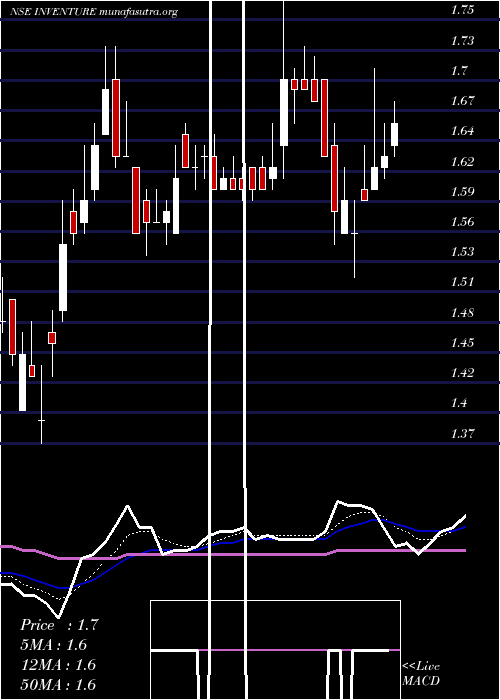Click the 1.51 price axis label
This screenshot has width=500, height=700.
[x=462, y=282]
